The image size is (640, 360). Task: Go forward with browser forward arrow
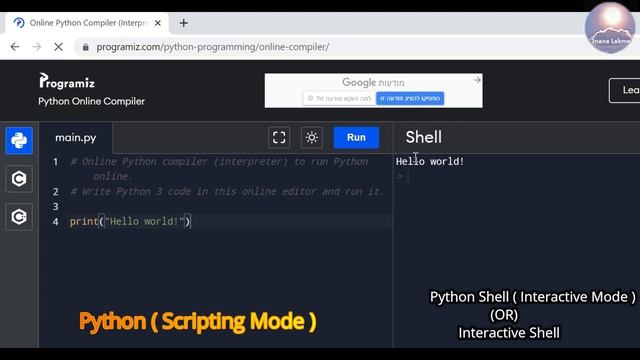pyautogui.click(x=37, y=47)
